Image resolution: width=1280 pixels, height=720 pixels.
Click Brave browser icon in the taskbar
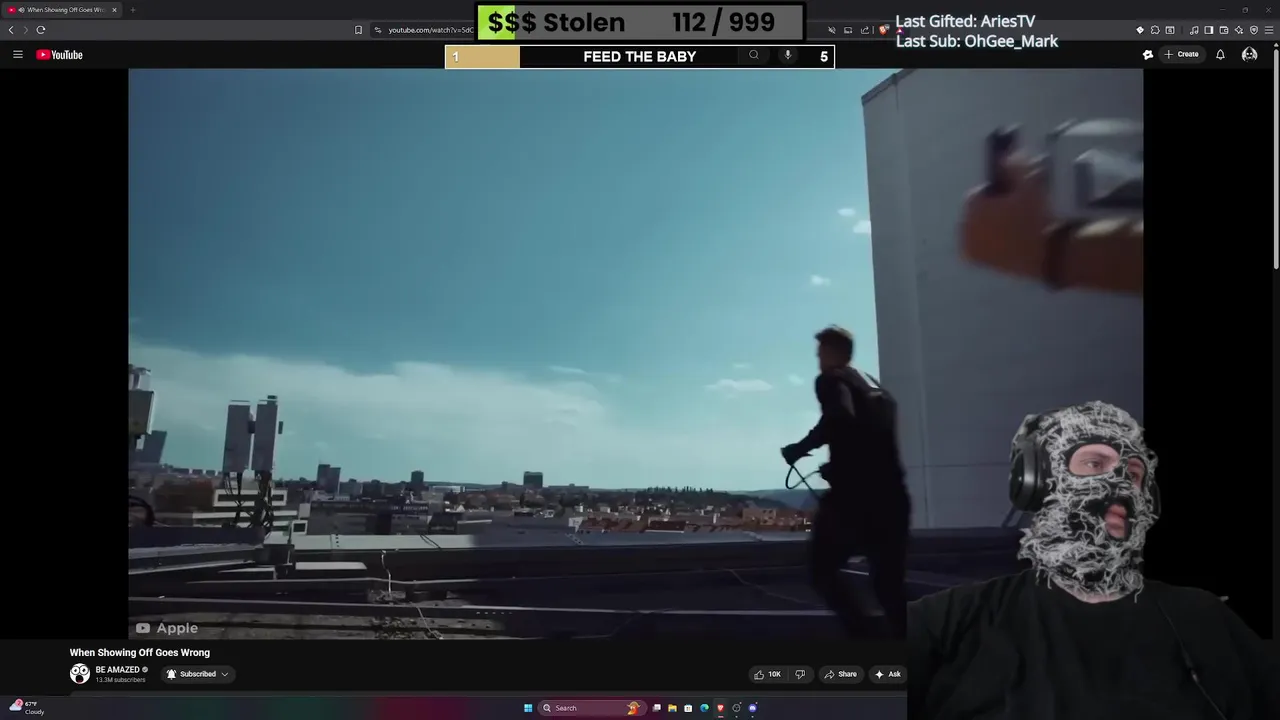click(720, 708)
